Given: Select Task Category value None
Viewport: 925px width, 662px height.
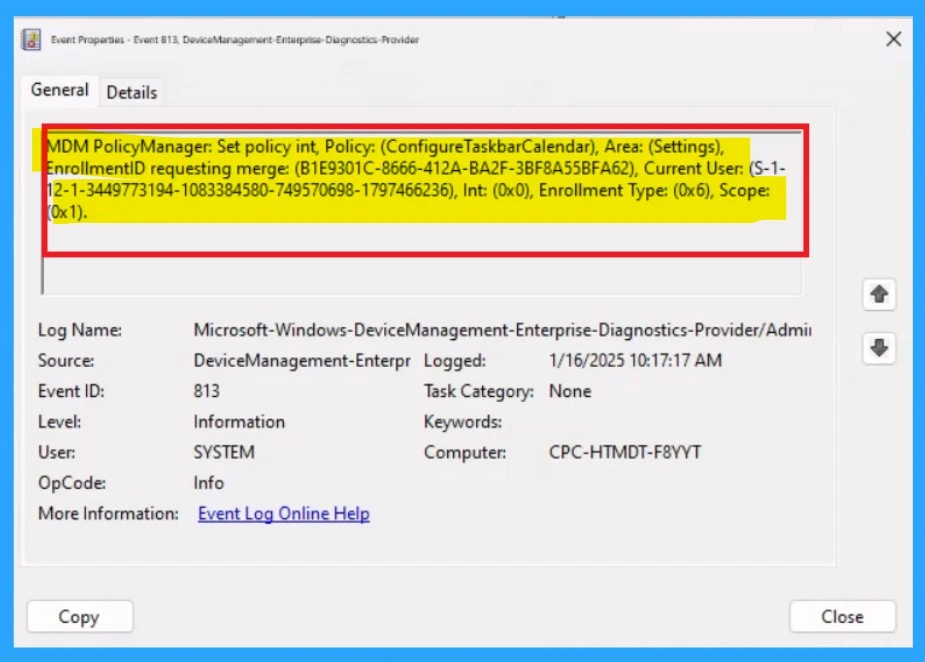Looking at the screenshot, I should [570, 391].
